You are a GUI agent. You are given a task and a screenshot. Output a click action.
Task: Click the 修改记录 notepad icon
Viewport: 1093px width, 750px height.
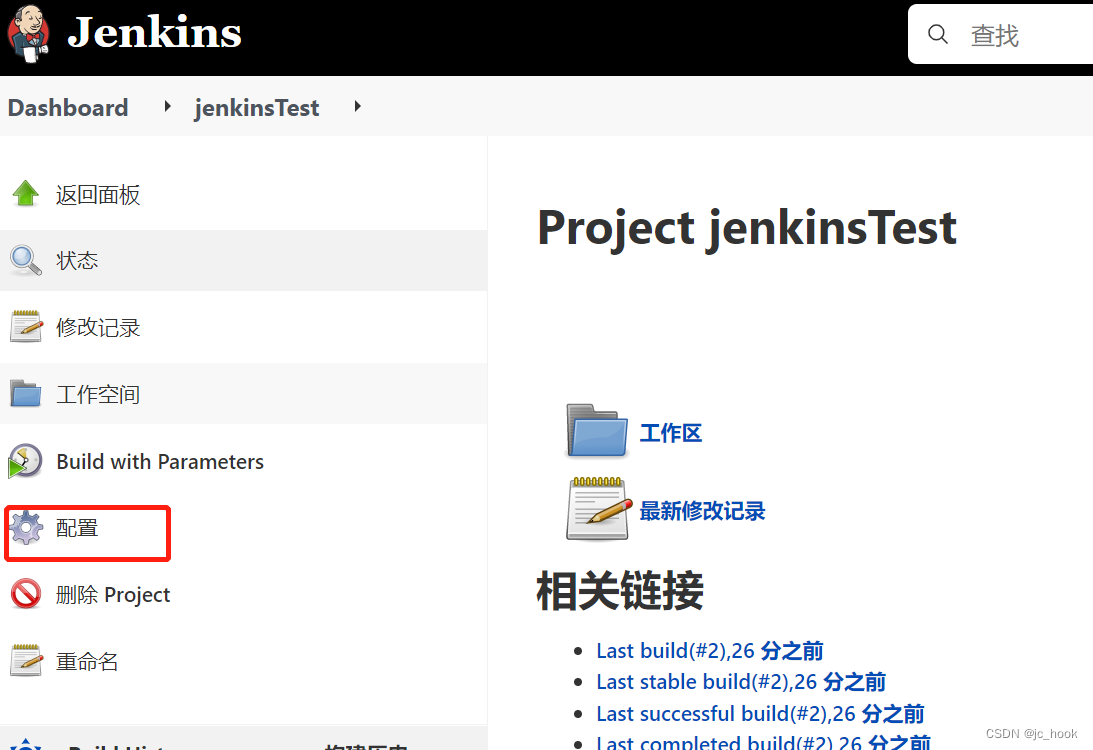click(26, 327)
